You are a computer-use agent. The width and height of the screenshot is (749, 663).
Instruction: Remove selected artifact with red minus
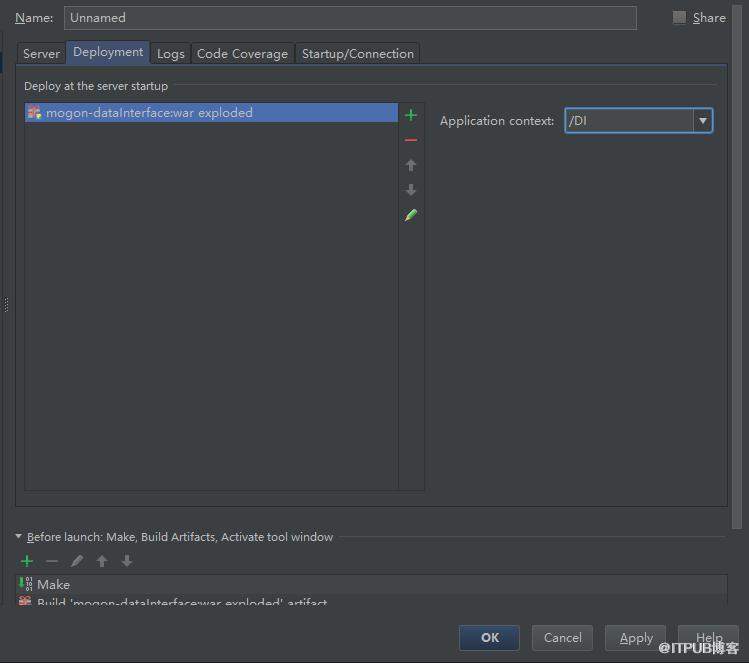[x=410, y=140]
